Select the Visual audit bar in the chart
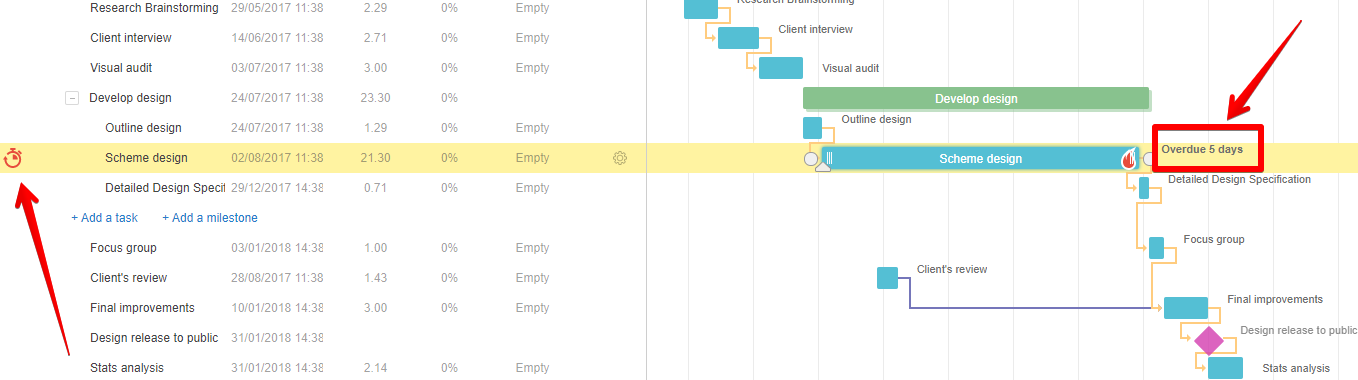Image resolution: width=1358 pixels, height=380 pixels. 781,68
